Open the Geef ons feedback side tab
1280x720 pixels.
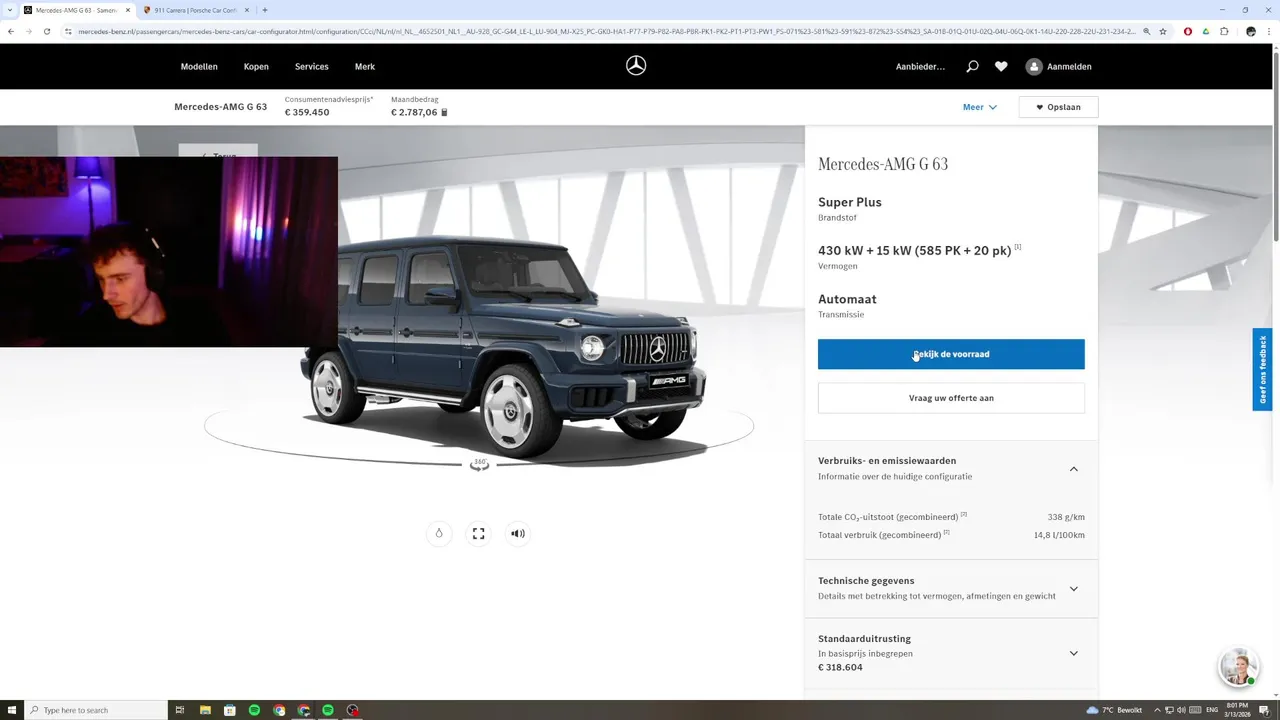pyautogui.click(x=1262, y=369)
